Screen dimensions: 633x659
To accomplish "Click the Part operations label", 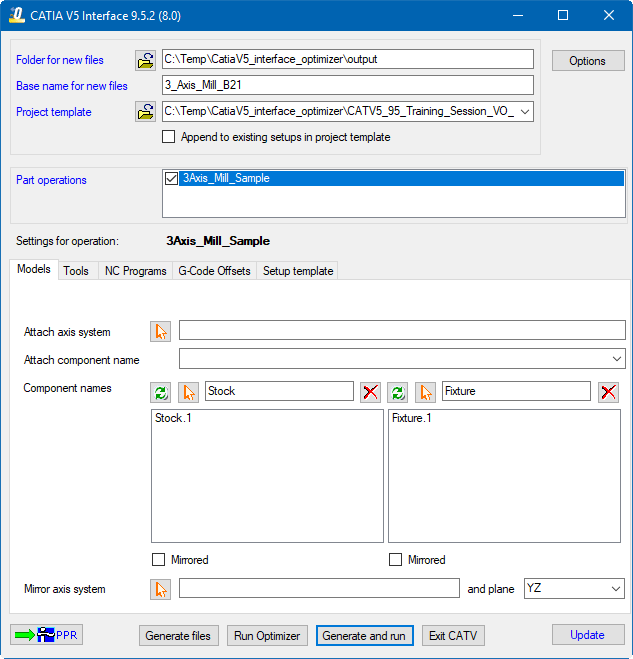I will (x=51, y=180).
